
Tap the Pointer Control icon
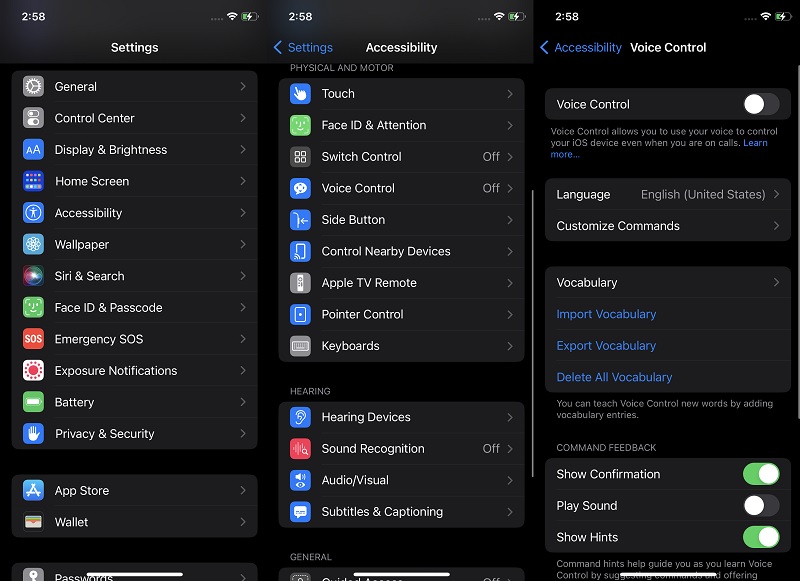click(x=301, y=315)
